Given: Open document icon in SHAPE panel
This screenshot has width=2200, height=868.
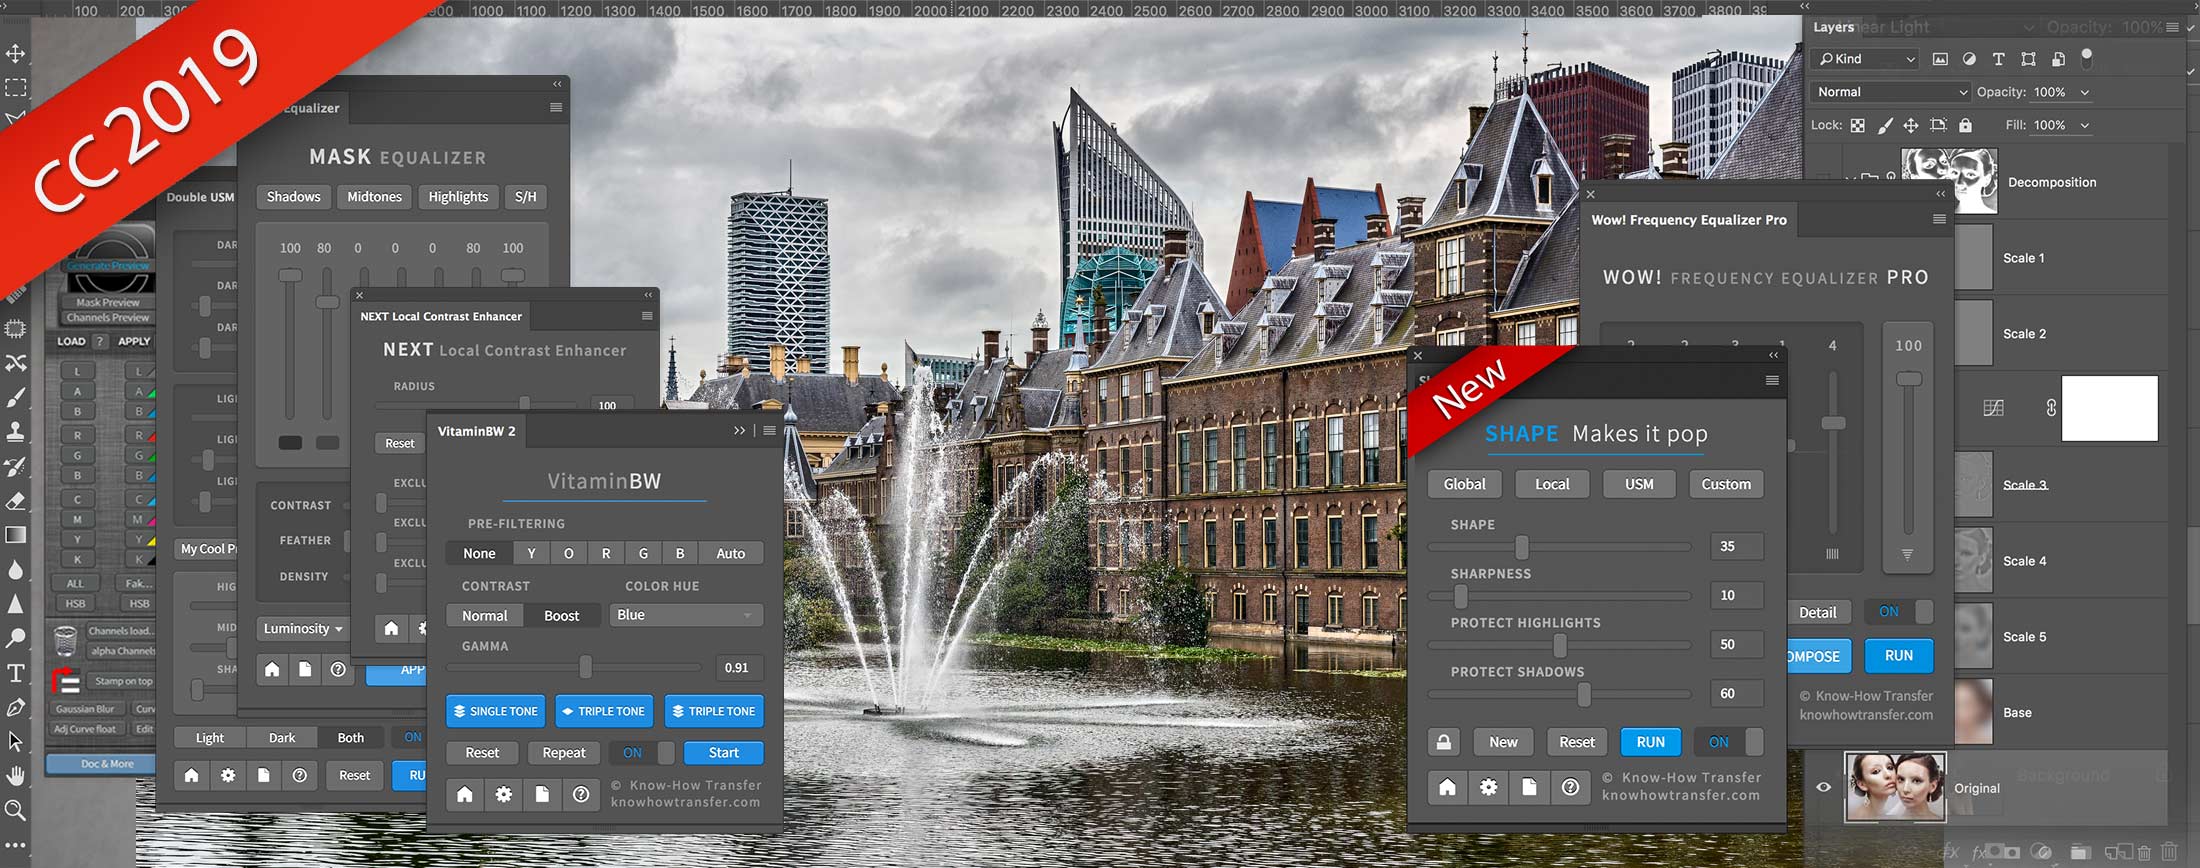Looking at the screenshot, I should (1529, 787).
